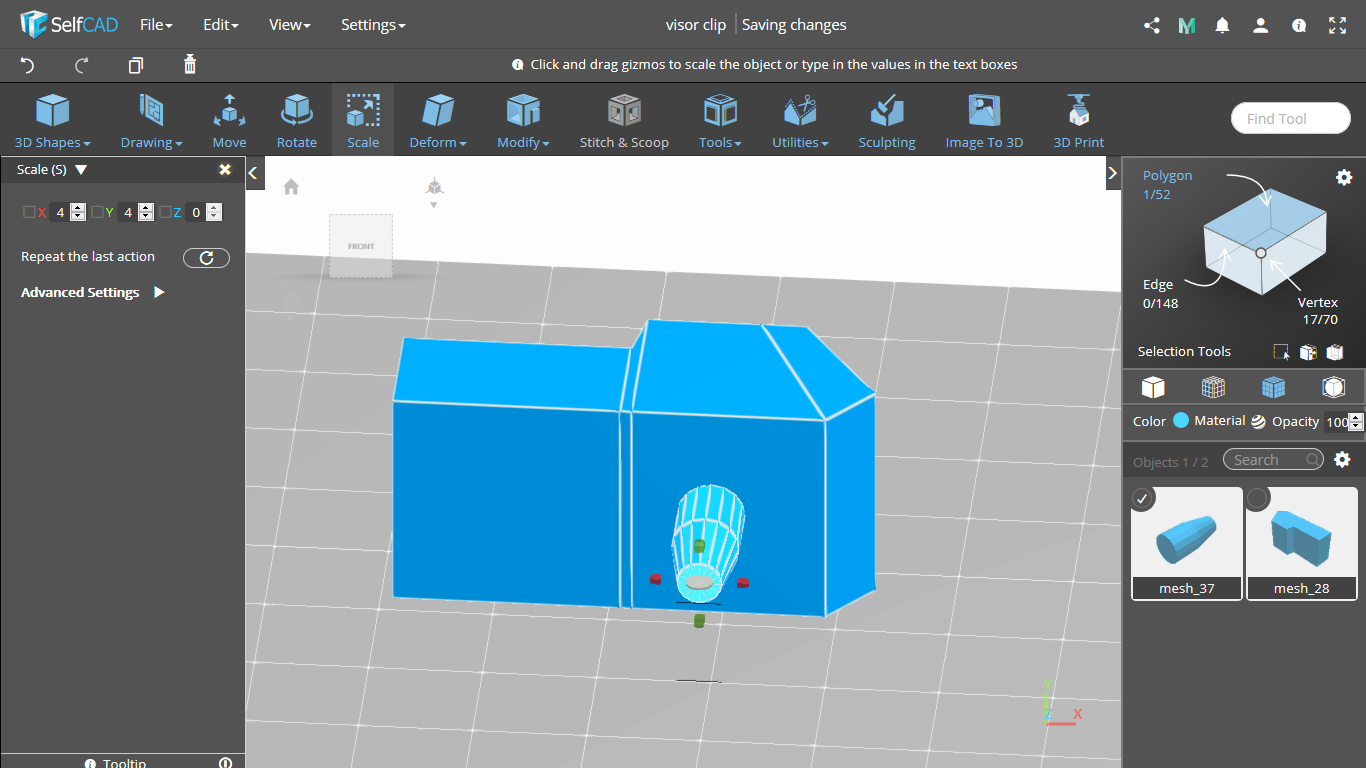The width and height of the screenshot is (1366, 768).
Task: Switch to solid plus wireframe blue cube
Action: pyautogui.click(x=1273, y=387)
